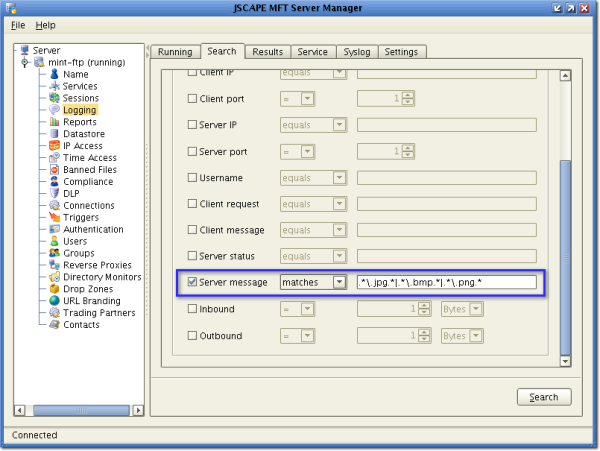Screen dimensions: 600x451
Task: Enable the Server IP checkbox
Action: [x=192, y=125]
